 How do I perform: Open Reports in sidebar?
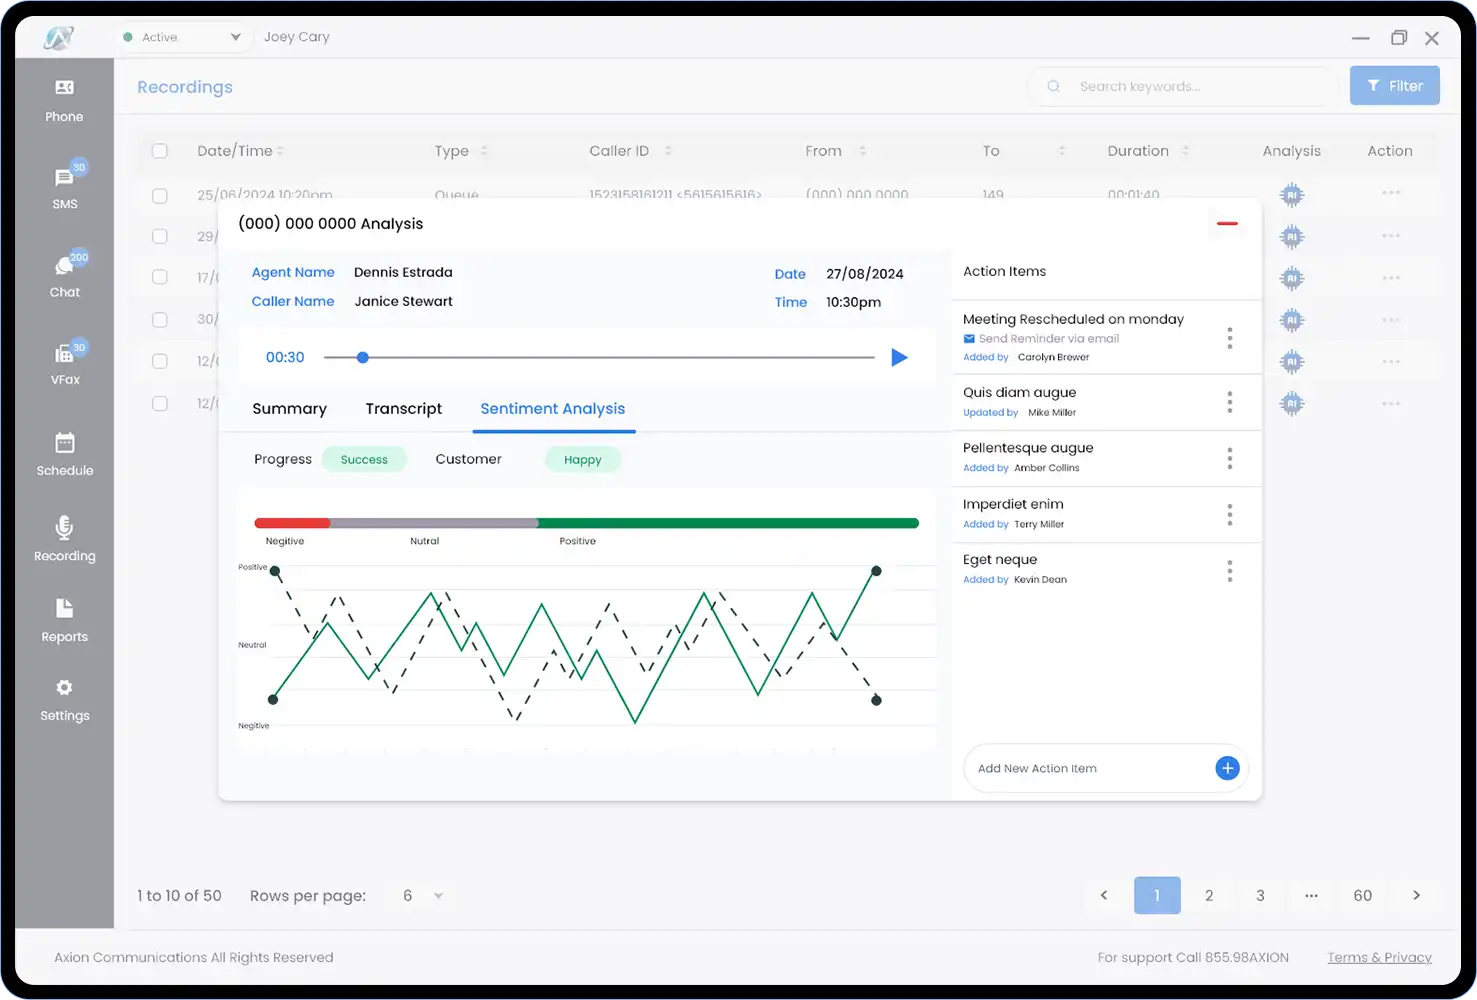pyautogui.click(x=64, y=620)
